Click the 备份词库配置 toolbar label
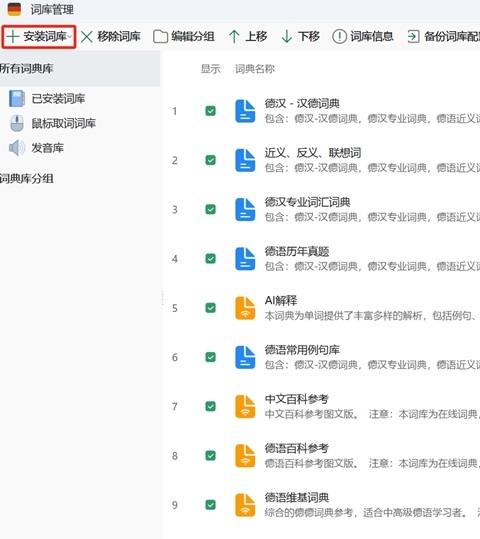Image resolution: width=480 pixels, height=539 pixels. coord(452,36)
